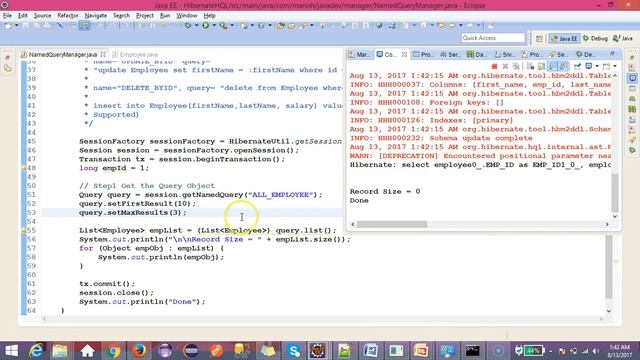Open the Run menu
Screen dimensions: 640x360
coord(165,16)
